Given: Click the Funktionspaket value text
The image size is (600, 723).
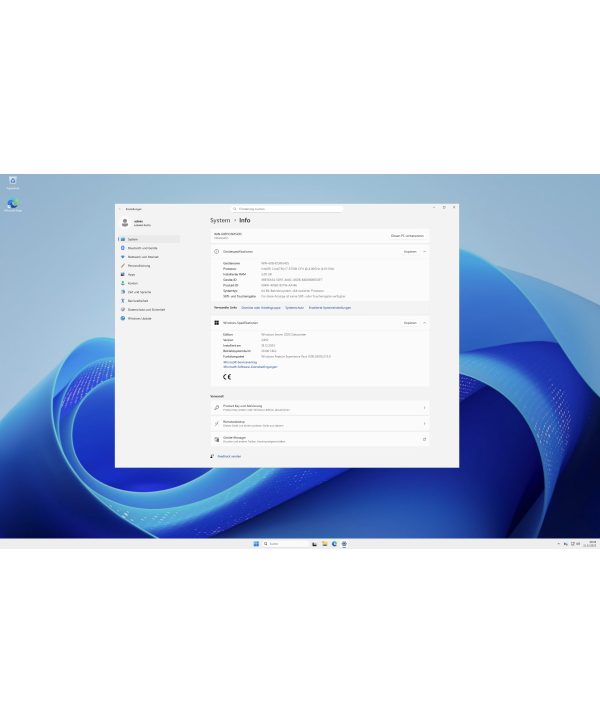Looking at the screenshot, I should (296, 356).
